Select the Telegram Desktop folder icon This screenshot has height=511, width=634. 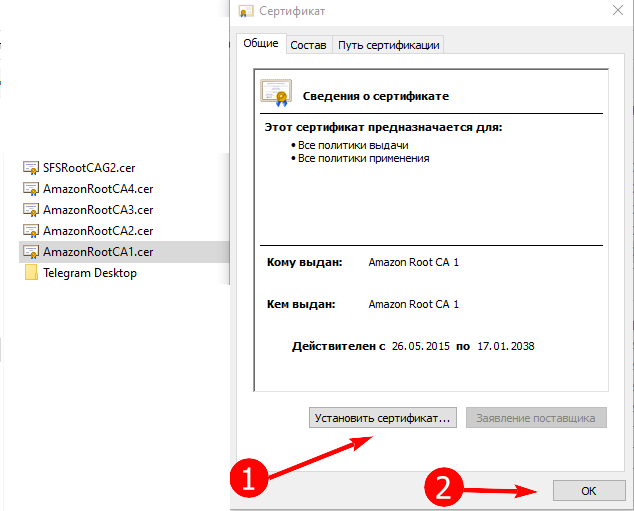[x=30, y=273]
